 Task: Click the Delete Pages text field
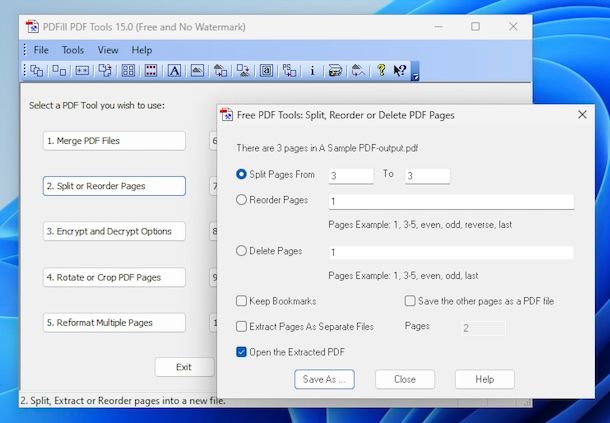click(451, 253)
